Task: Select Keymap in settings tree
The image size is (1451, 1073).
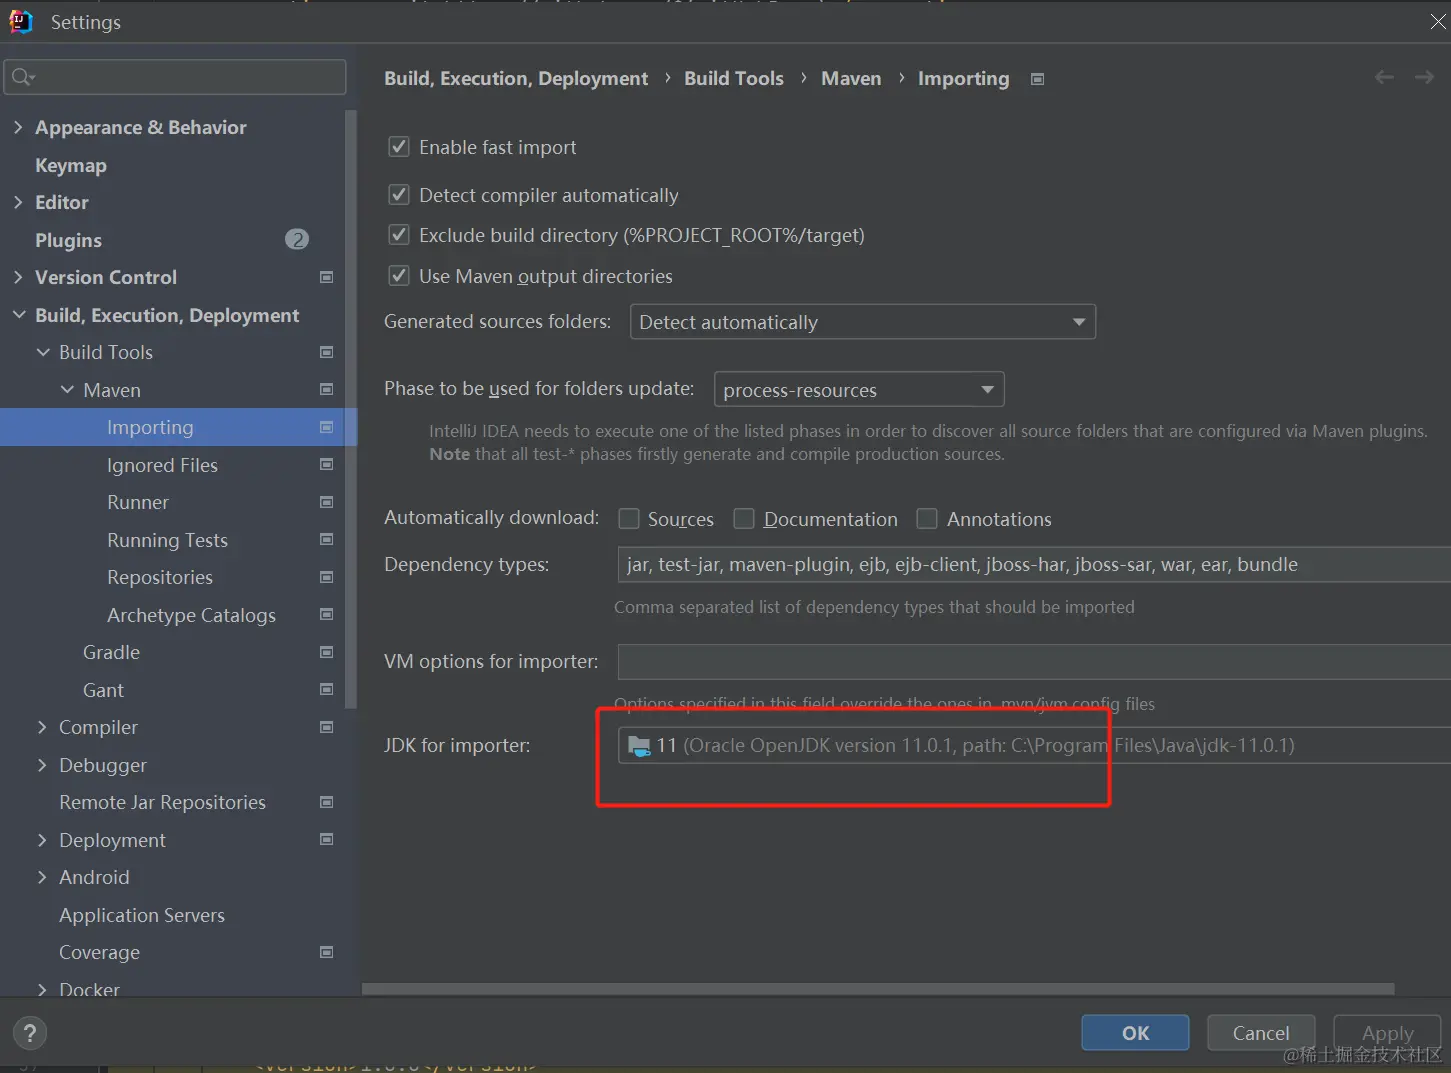Action: coord(71,165)
